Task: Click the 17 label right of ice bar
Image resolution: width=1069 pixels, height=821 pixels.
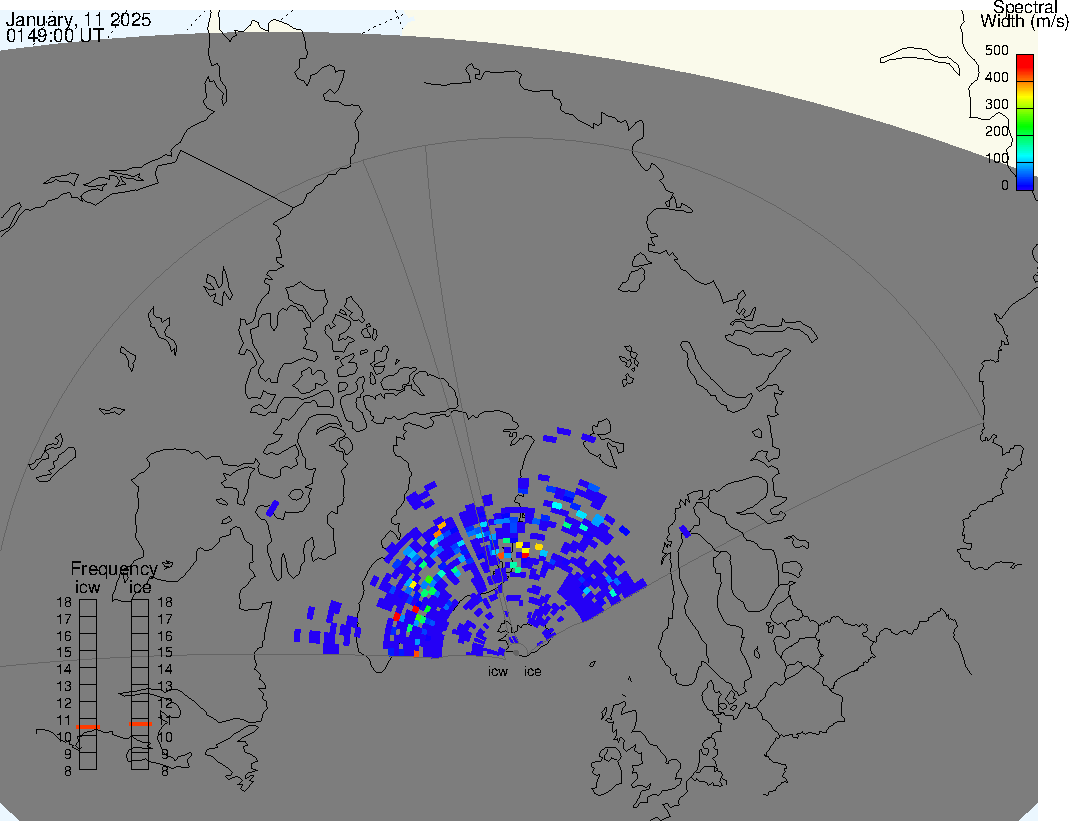Action: (x=165, y=619)
